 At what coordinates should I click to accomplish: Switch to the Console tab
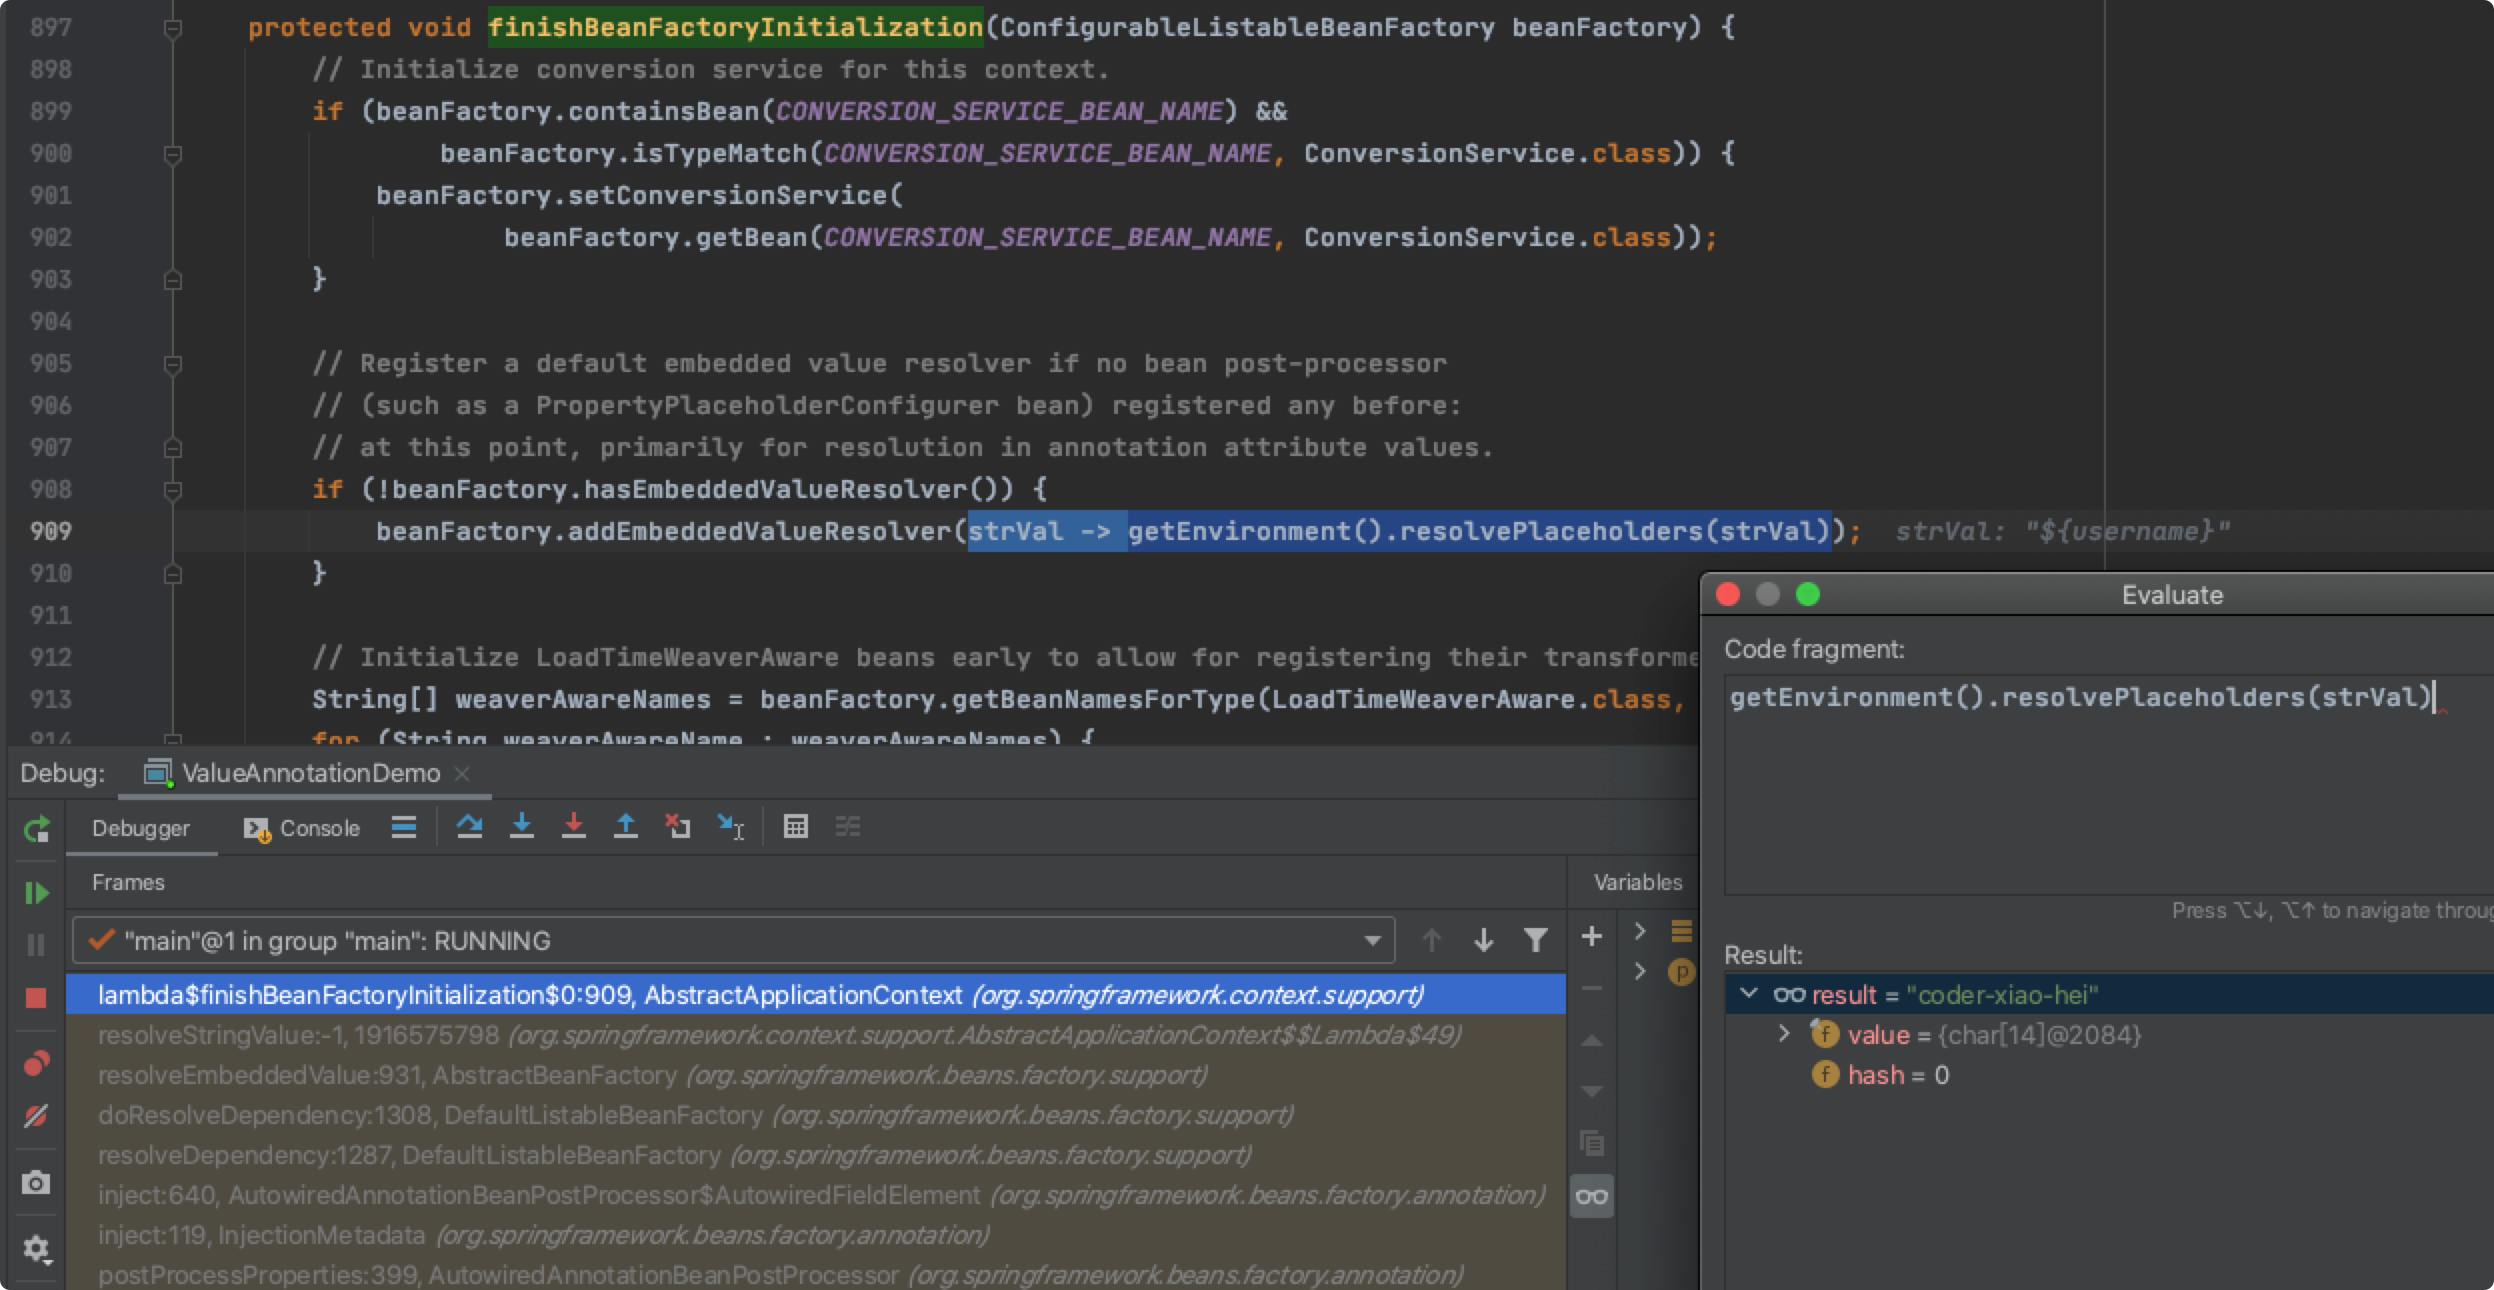(302, 828)
